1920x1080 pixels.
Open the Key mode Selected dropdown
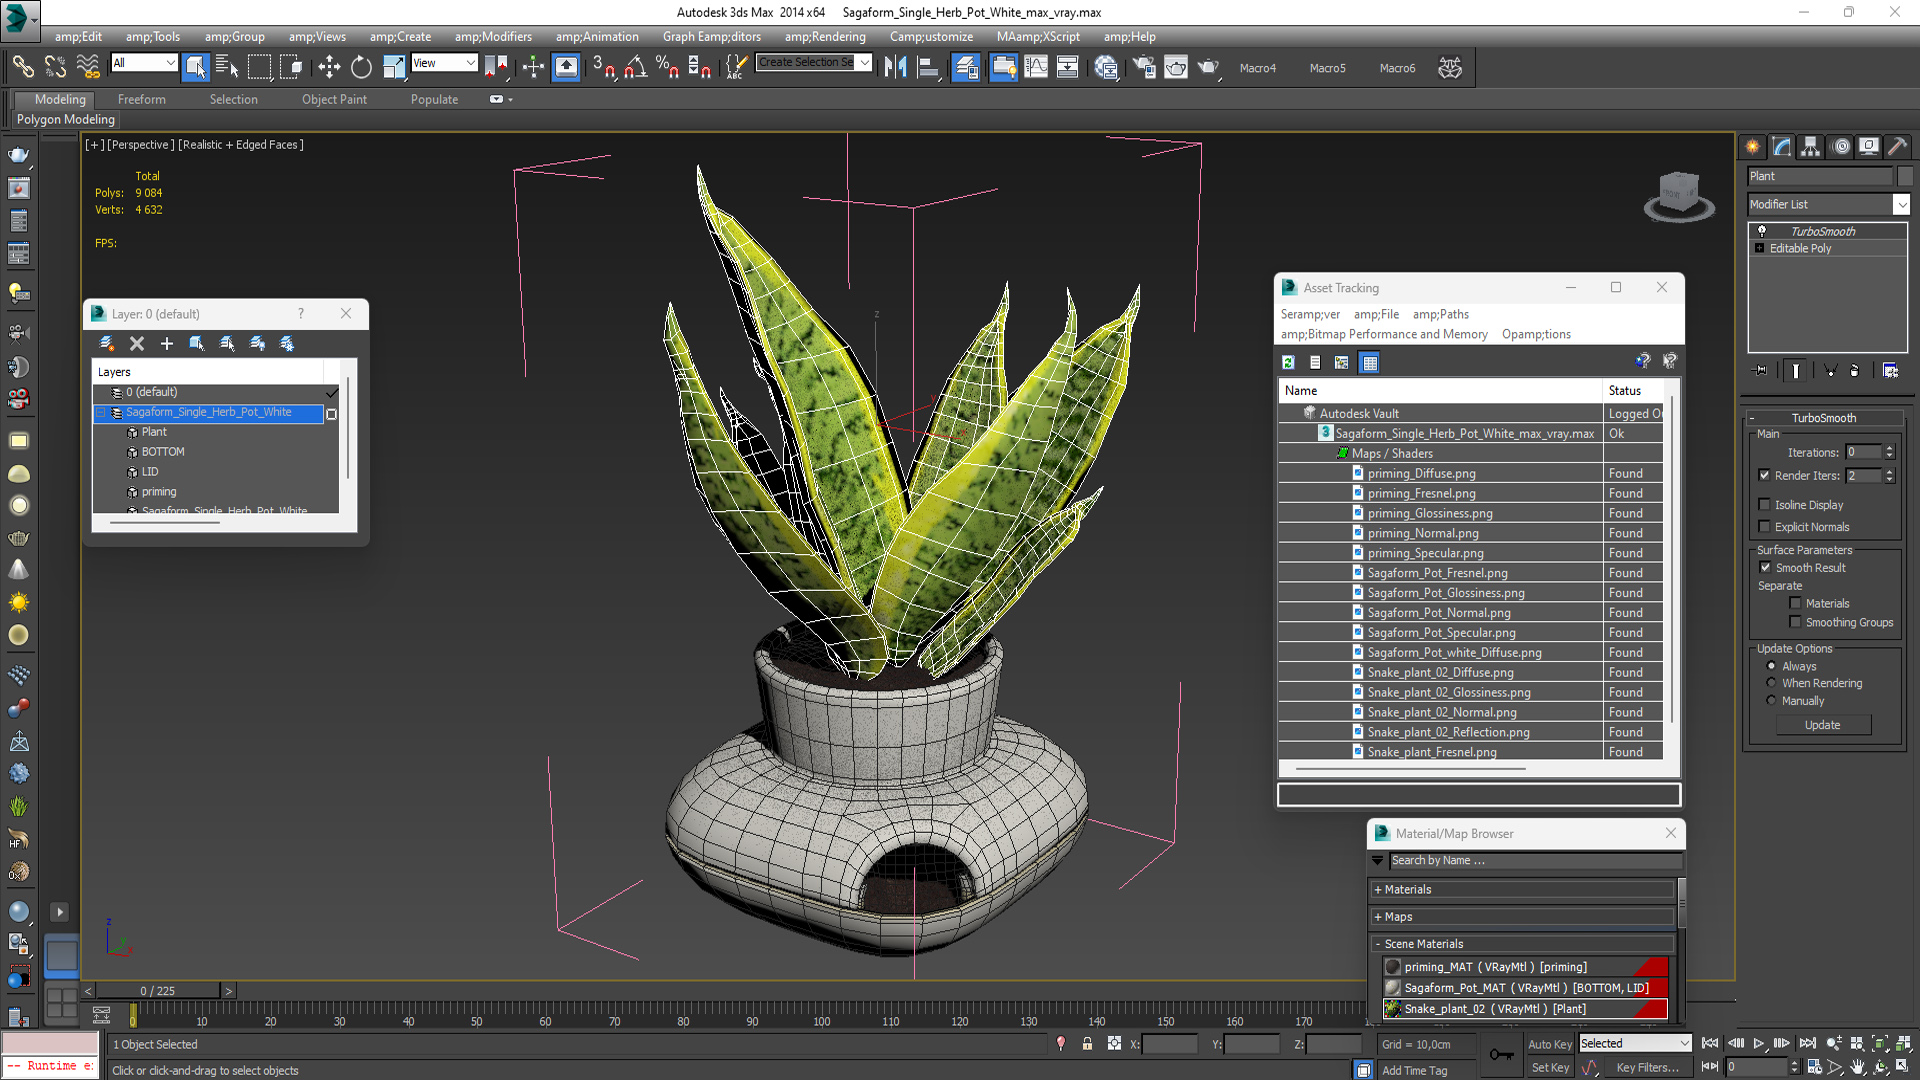[x=1634, y=1043]
